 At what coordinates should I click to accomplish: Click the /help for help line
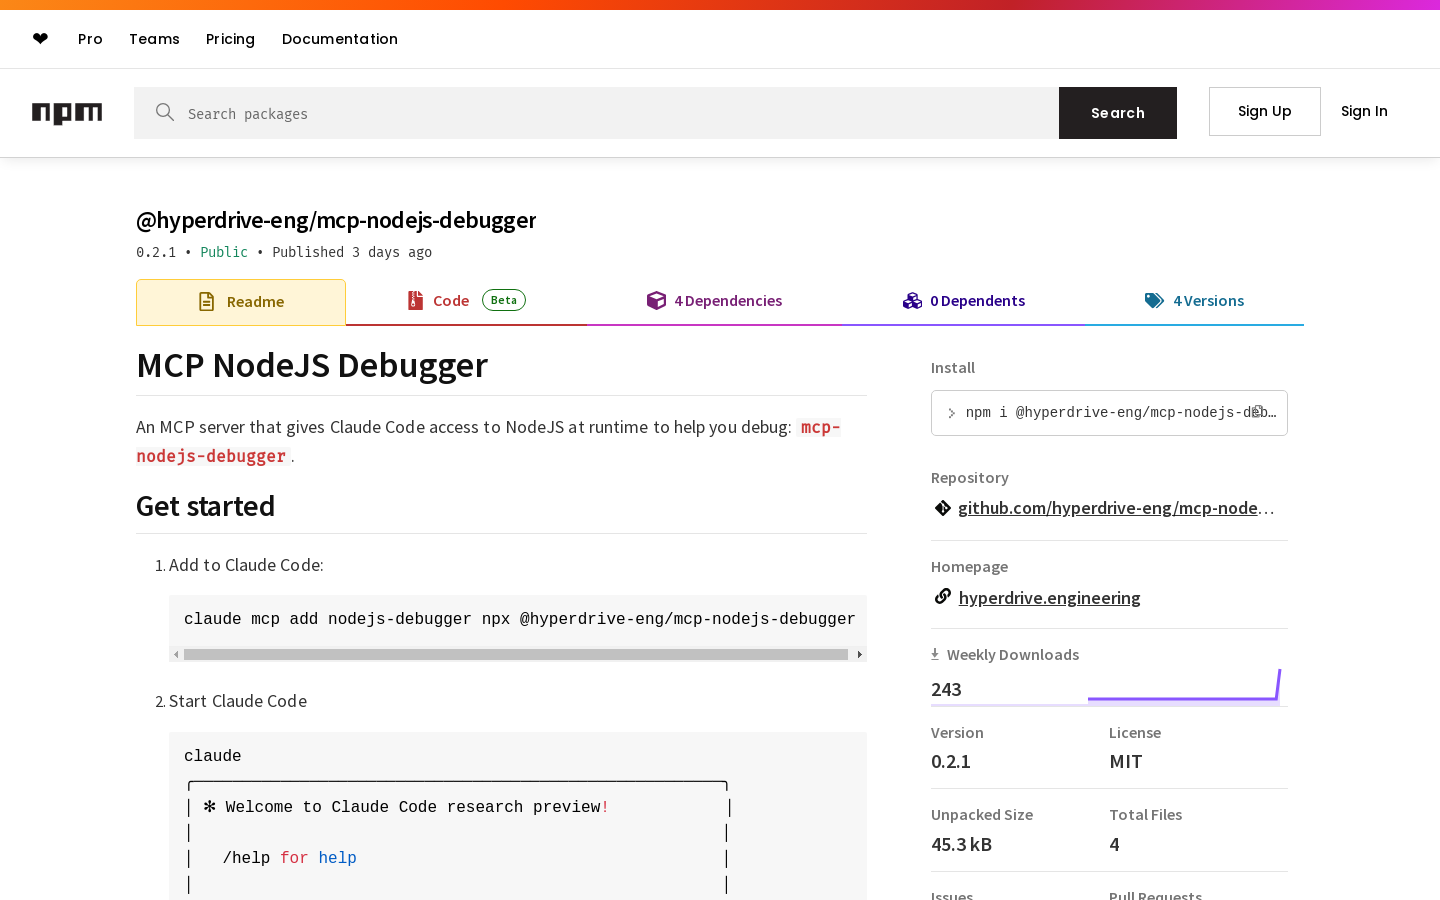click(x=289, y=858)
